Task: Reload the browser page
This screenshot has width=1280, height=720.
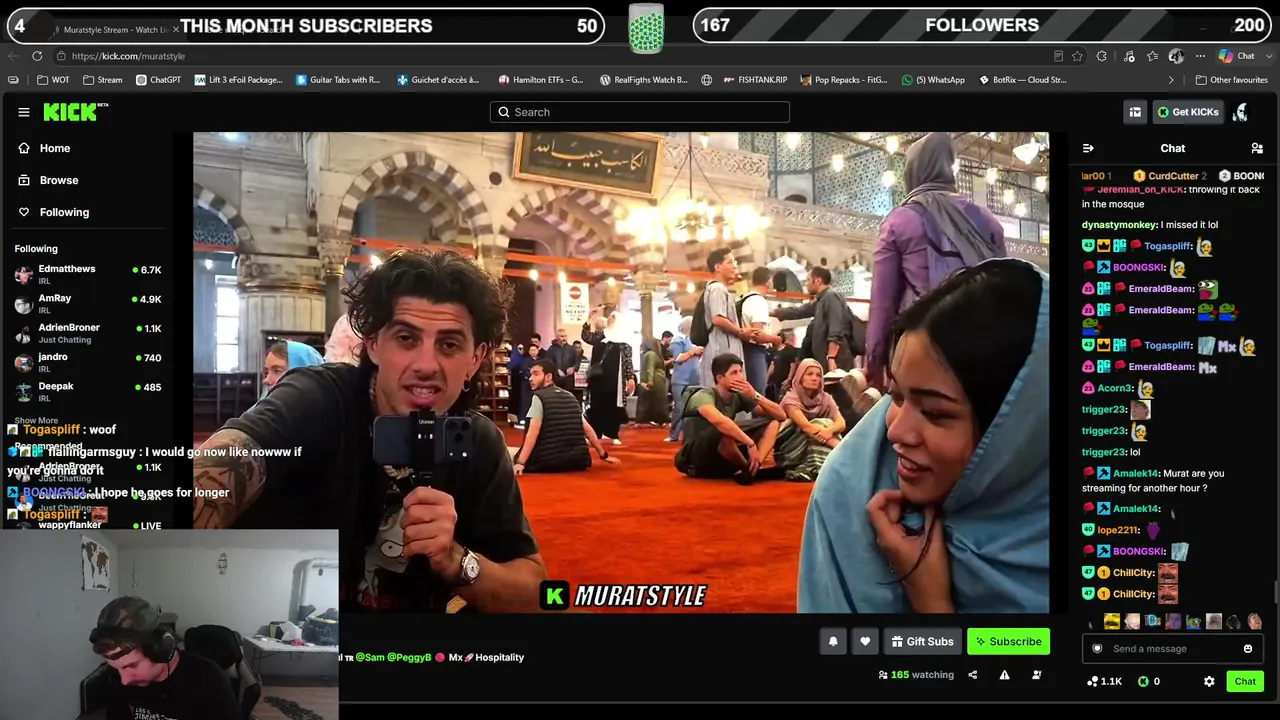Action: pos(37,56)
